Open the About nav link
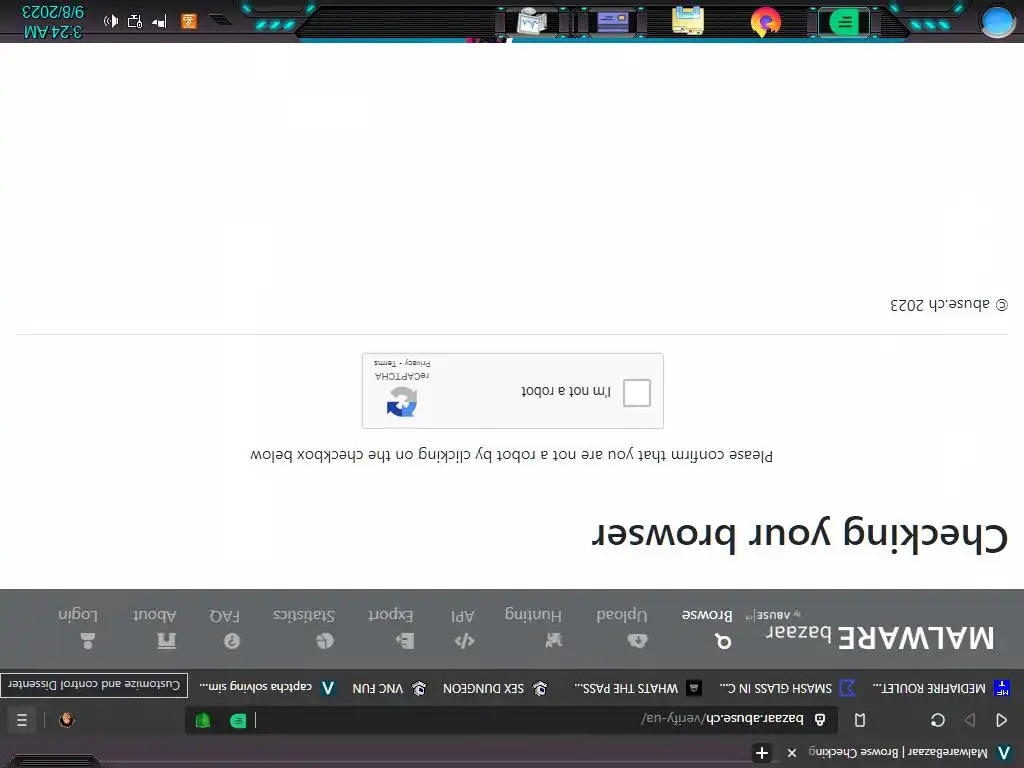Viewport: 1024px width, 768px height. pyautogui.click(x=154, y=615)
